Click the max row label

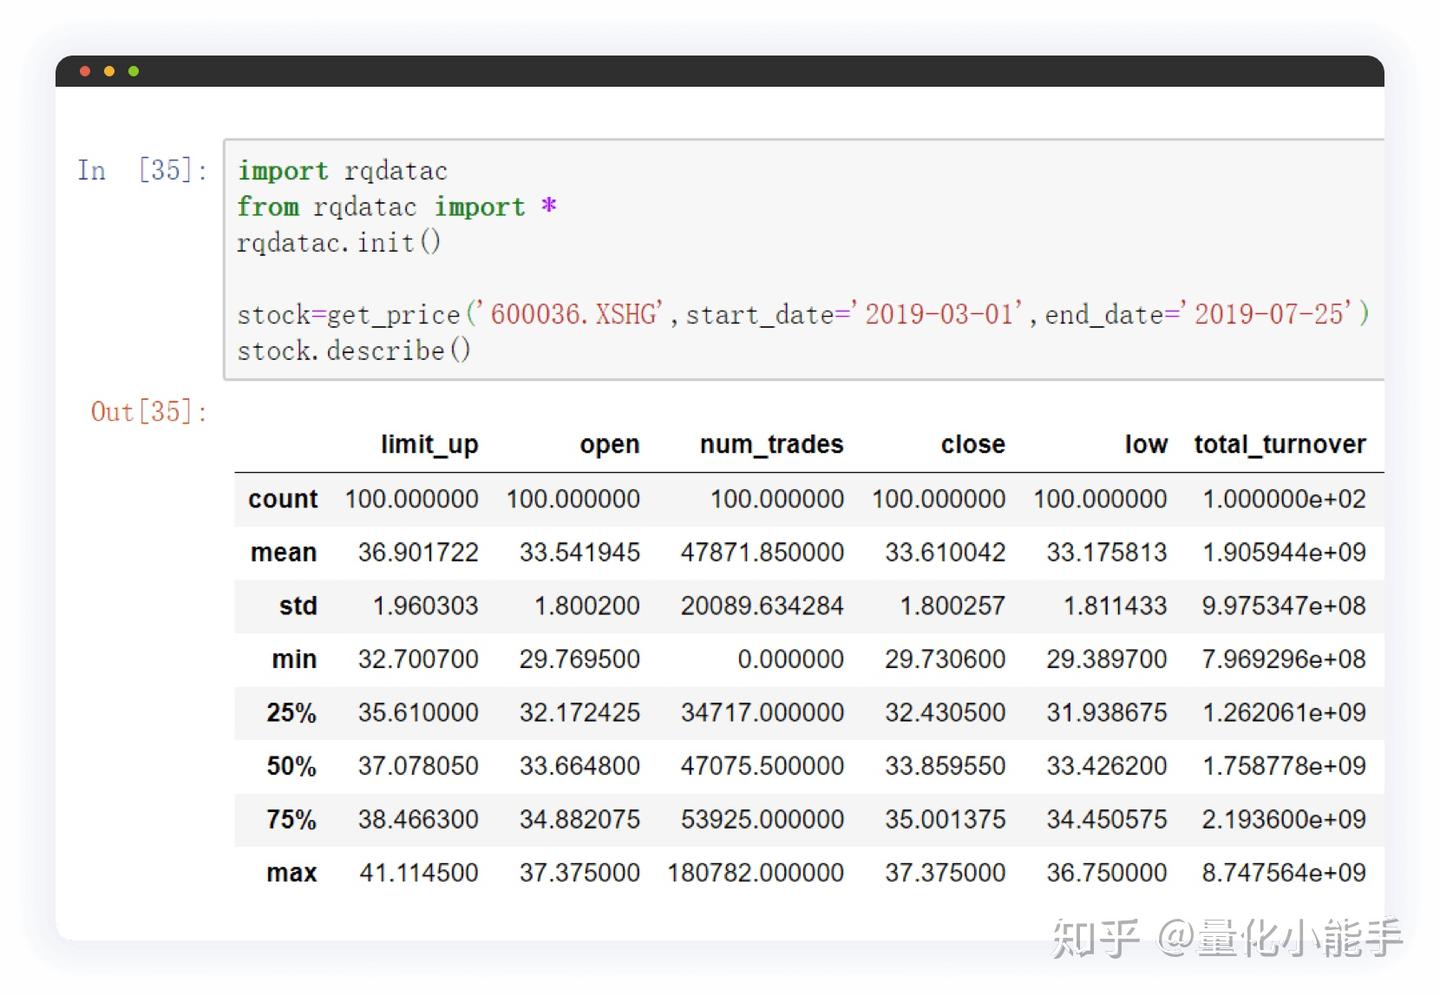click(x=292, y=872)
